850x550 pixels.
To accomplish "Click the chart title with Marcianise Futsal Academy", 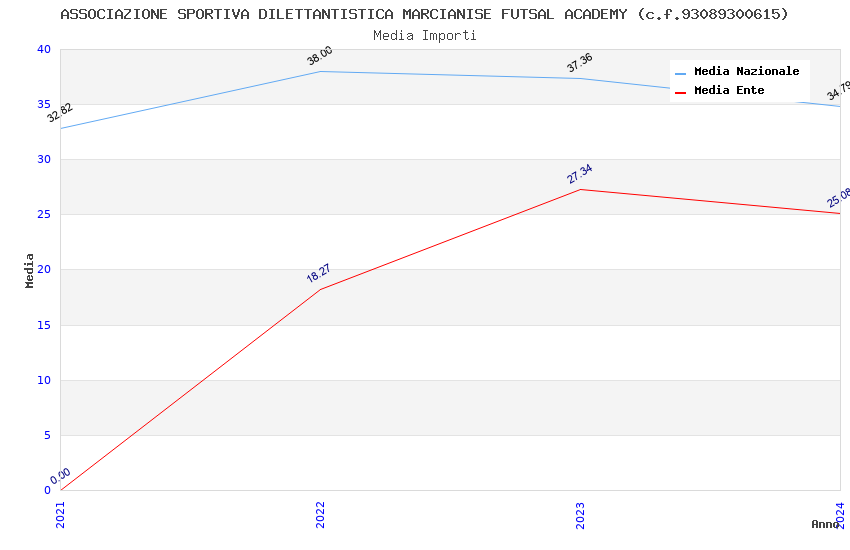I will click(x=425, y=14).
